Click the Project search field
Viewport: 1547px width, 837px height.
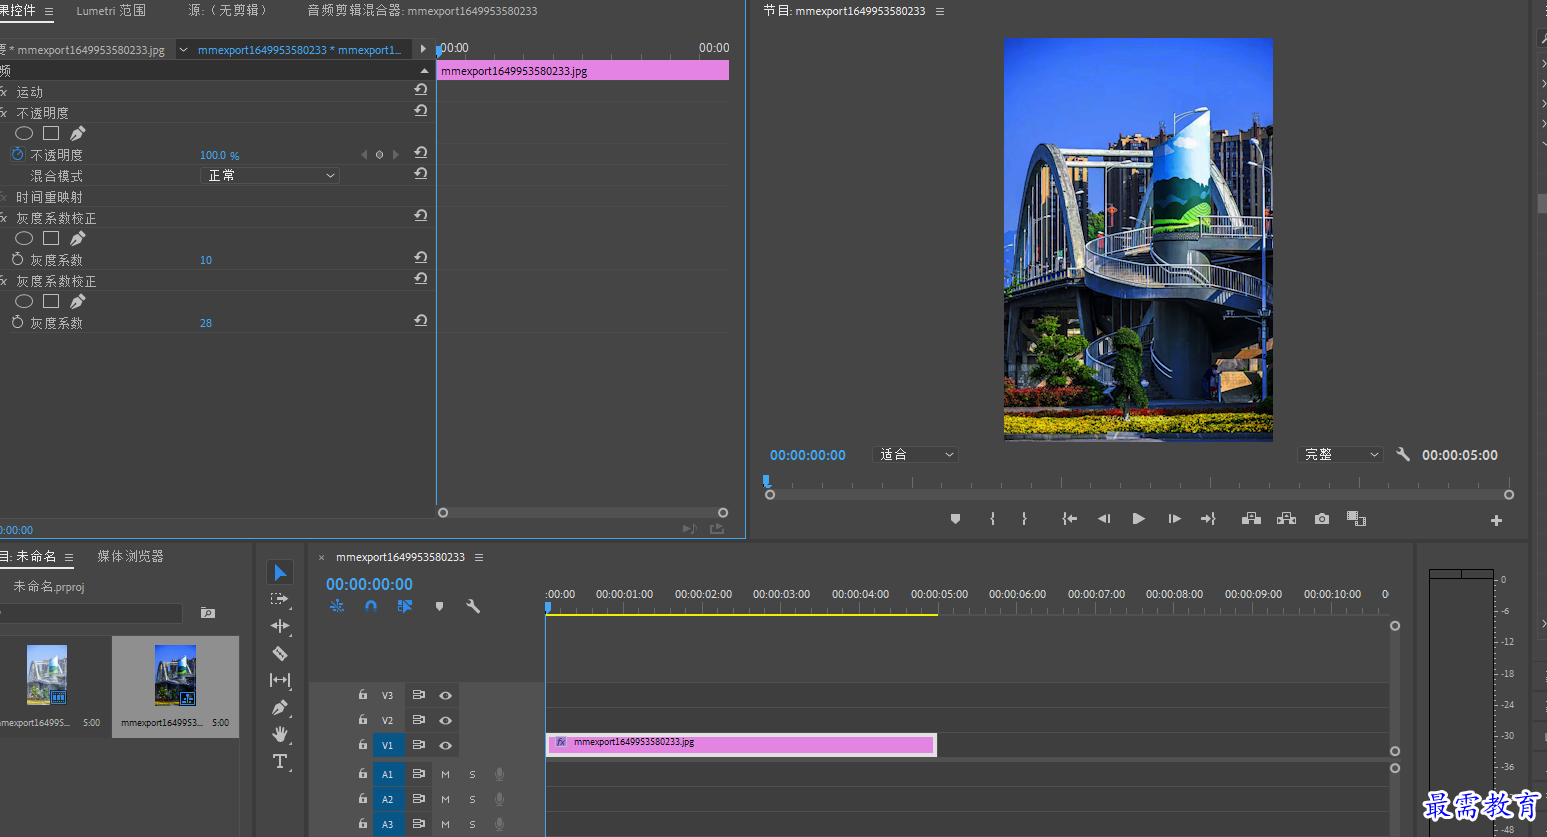coord(91,612)
